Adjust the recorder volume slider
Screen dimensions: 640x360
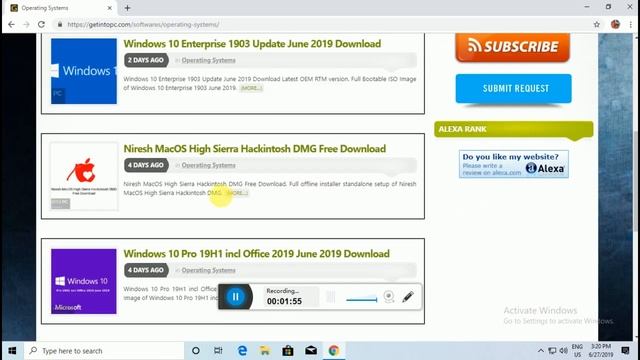(362, 300)
